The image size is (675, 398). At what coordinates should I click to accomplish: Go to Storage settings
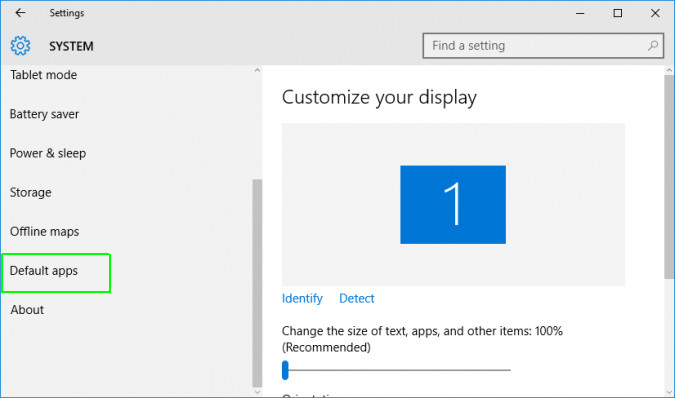click(31, 192)
